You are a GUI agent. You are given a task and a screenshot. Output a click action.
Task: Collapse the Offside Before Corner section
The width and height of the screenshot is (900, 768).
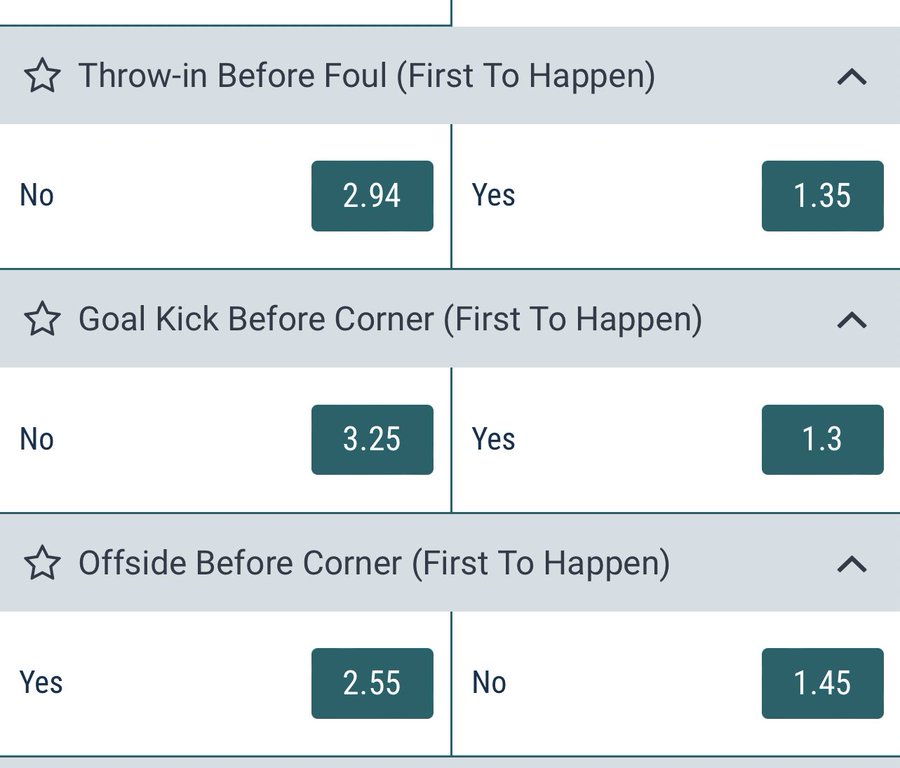coord(851,563)
